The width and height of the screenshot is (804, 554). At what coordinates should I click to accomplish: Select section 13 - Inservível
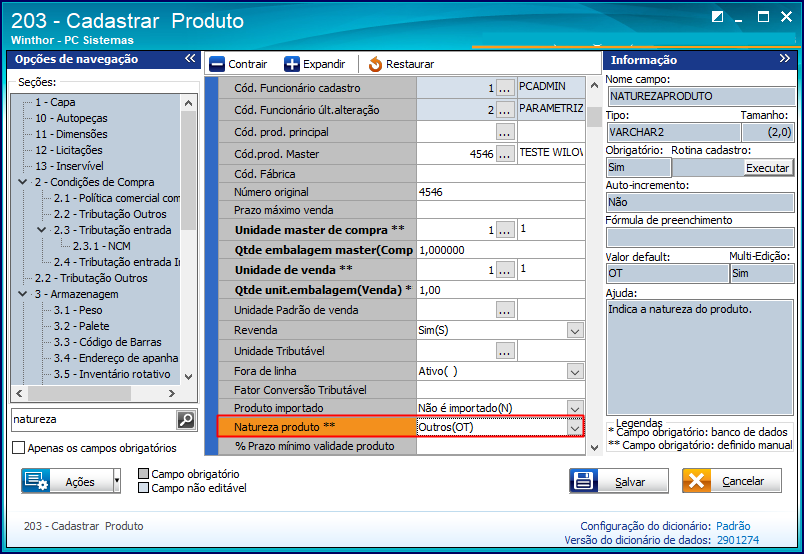tap(69, 166)
